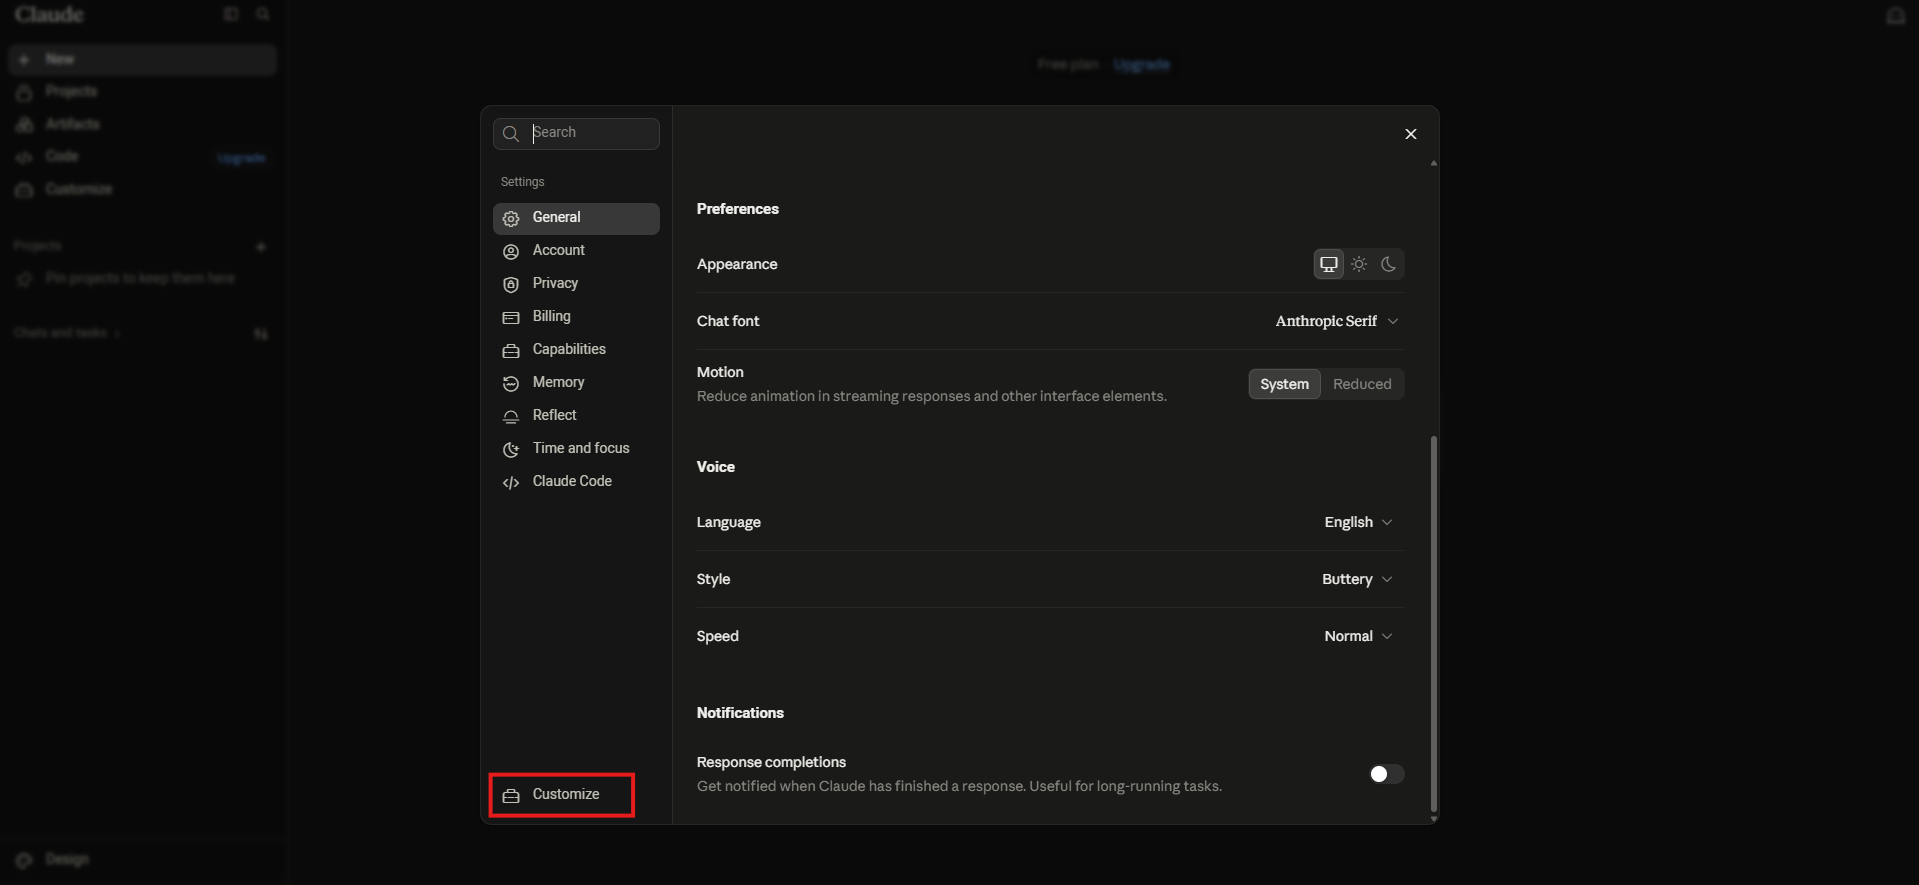Image resolution: width=1919 pixels, height=885 pixels.
Task: Toggle the Response completions notification switch
Action: click(x=1386, y=774)
